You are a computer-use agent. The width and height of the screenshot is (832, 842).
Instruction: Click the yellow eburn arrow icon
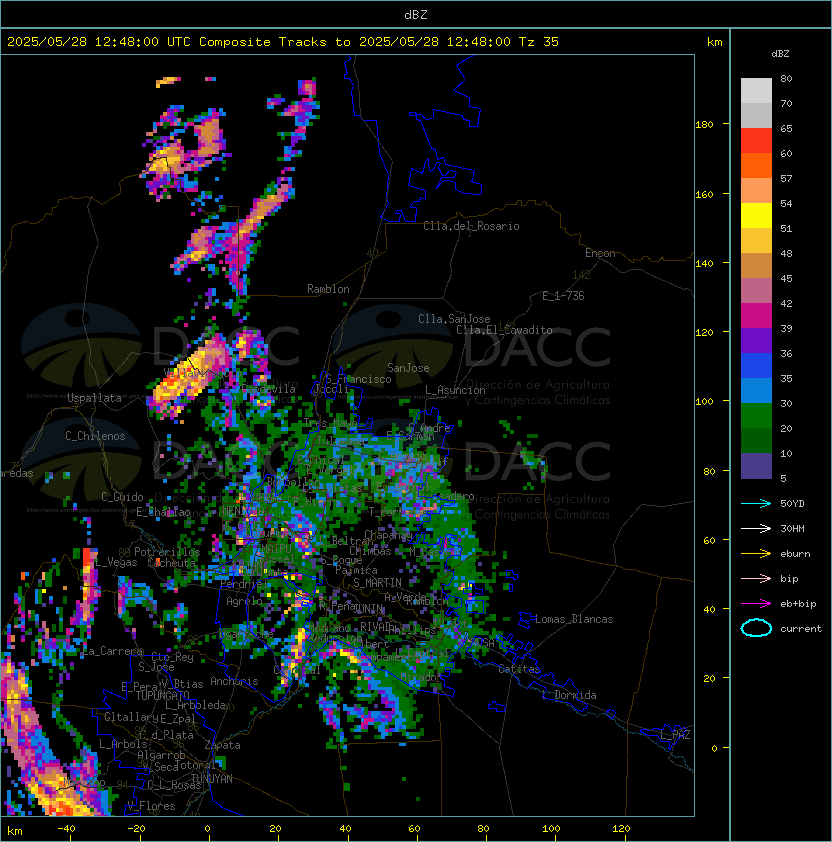coord(756,554)
